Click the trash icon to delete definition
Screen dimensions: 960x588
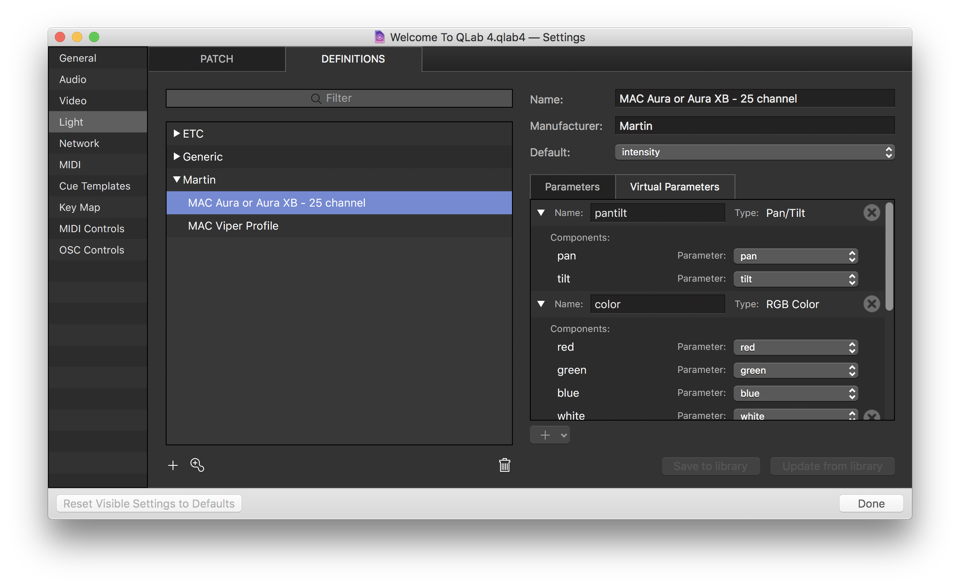pos(504,465)
